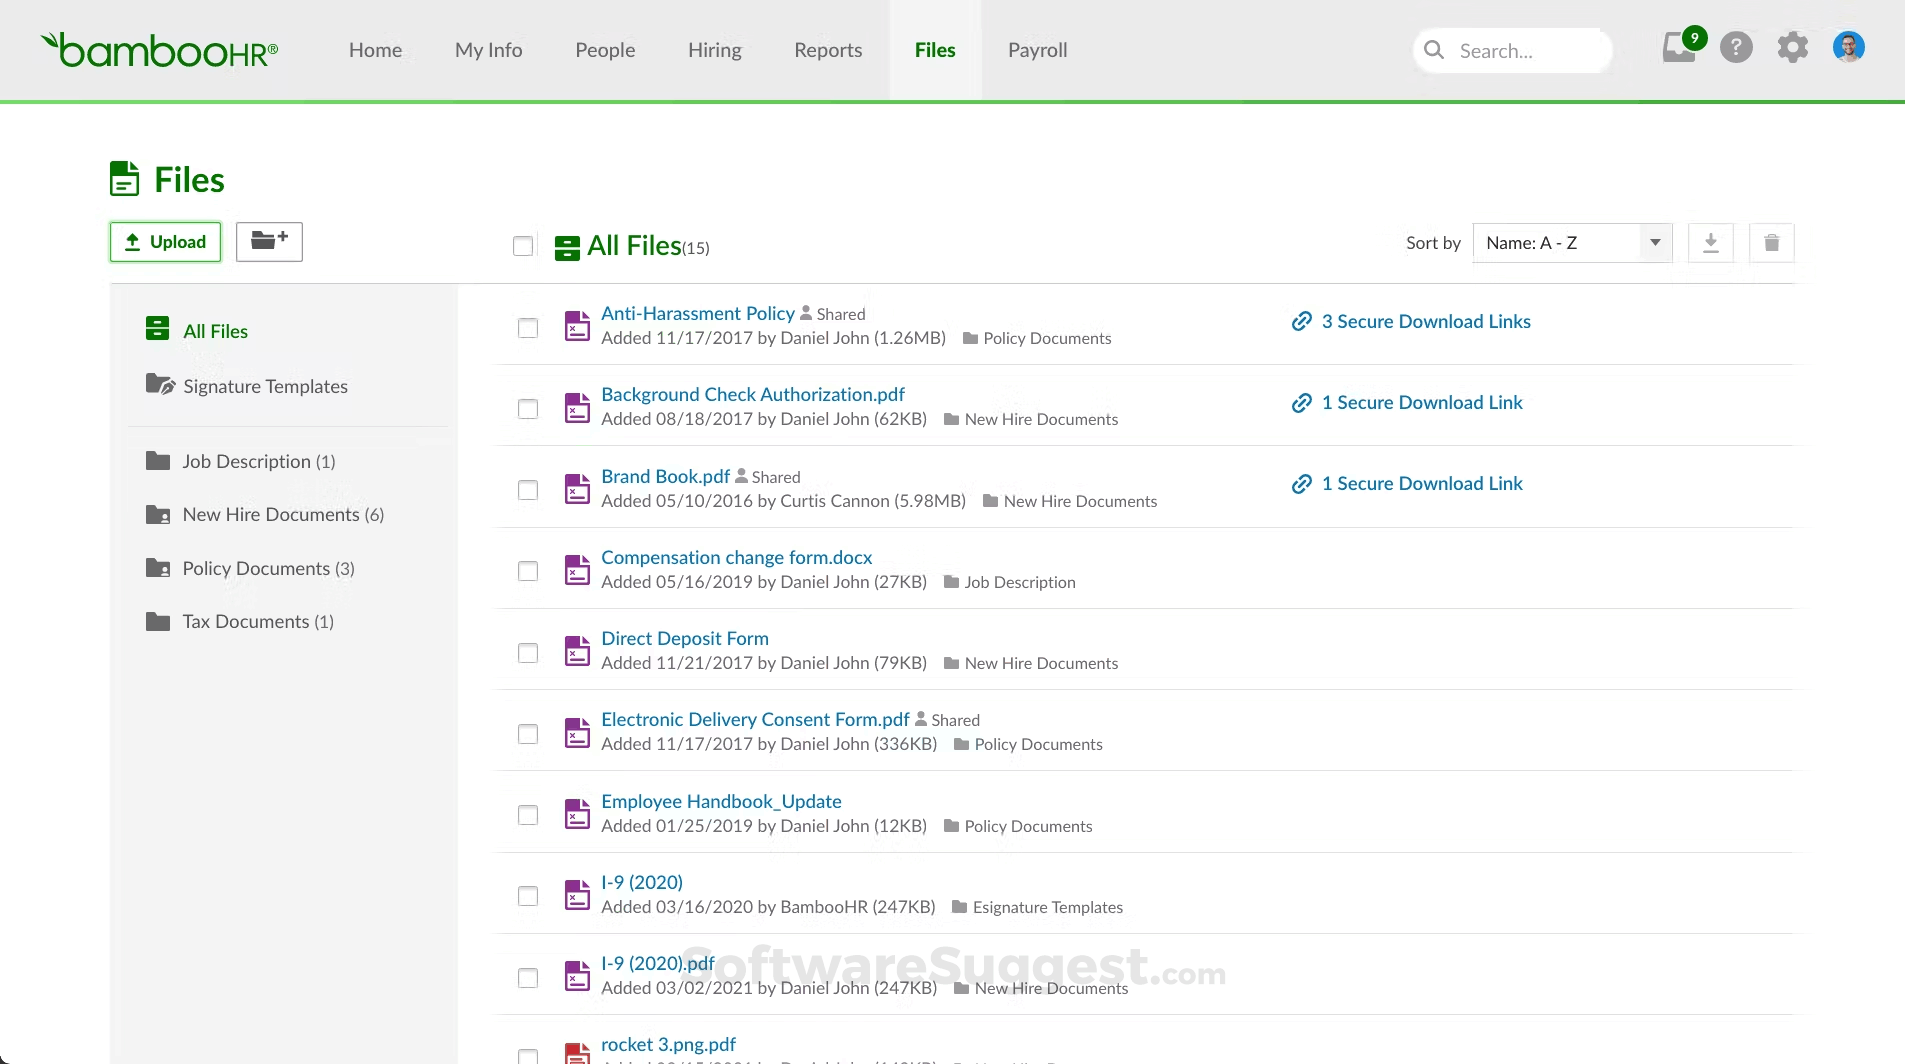Viewport: 1905px width, 1064px height.
Task: Open the help question mark icon
Action: (1735, 47)
